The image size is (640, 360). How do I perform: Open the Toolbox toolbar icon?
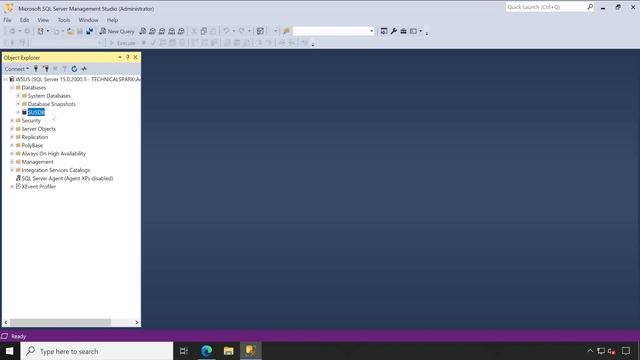point(403,31)
